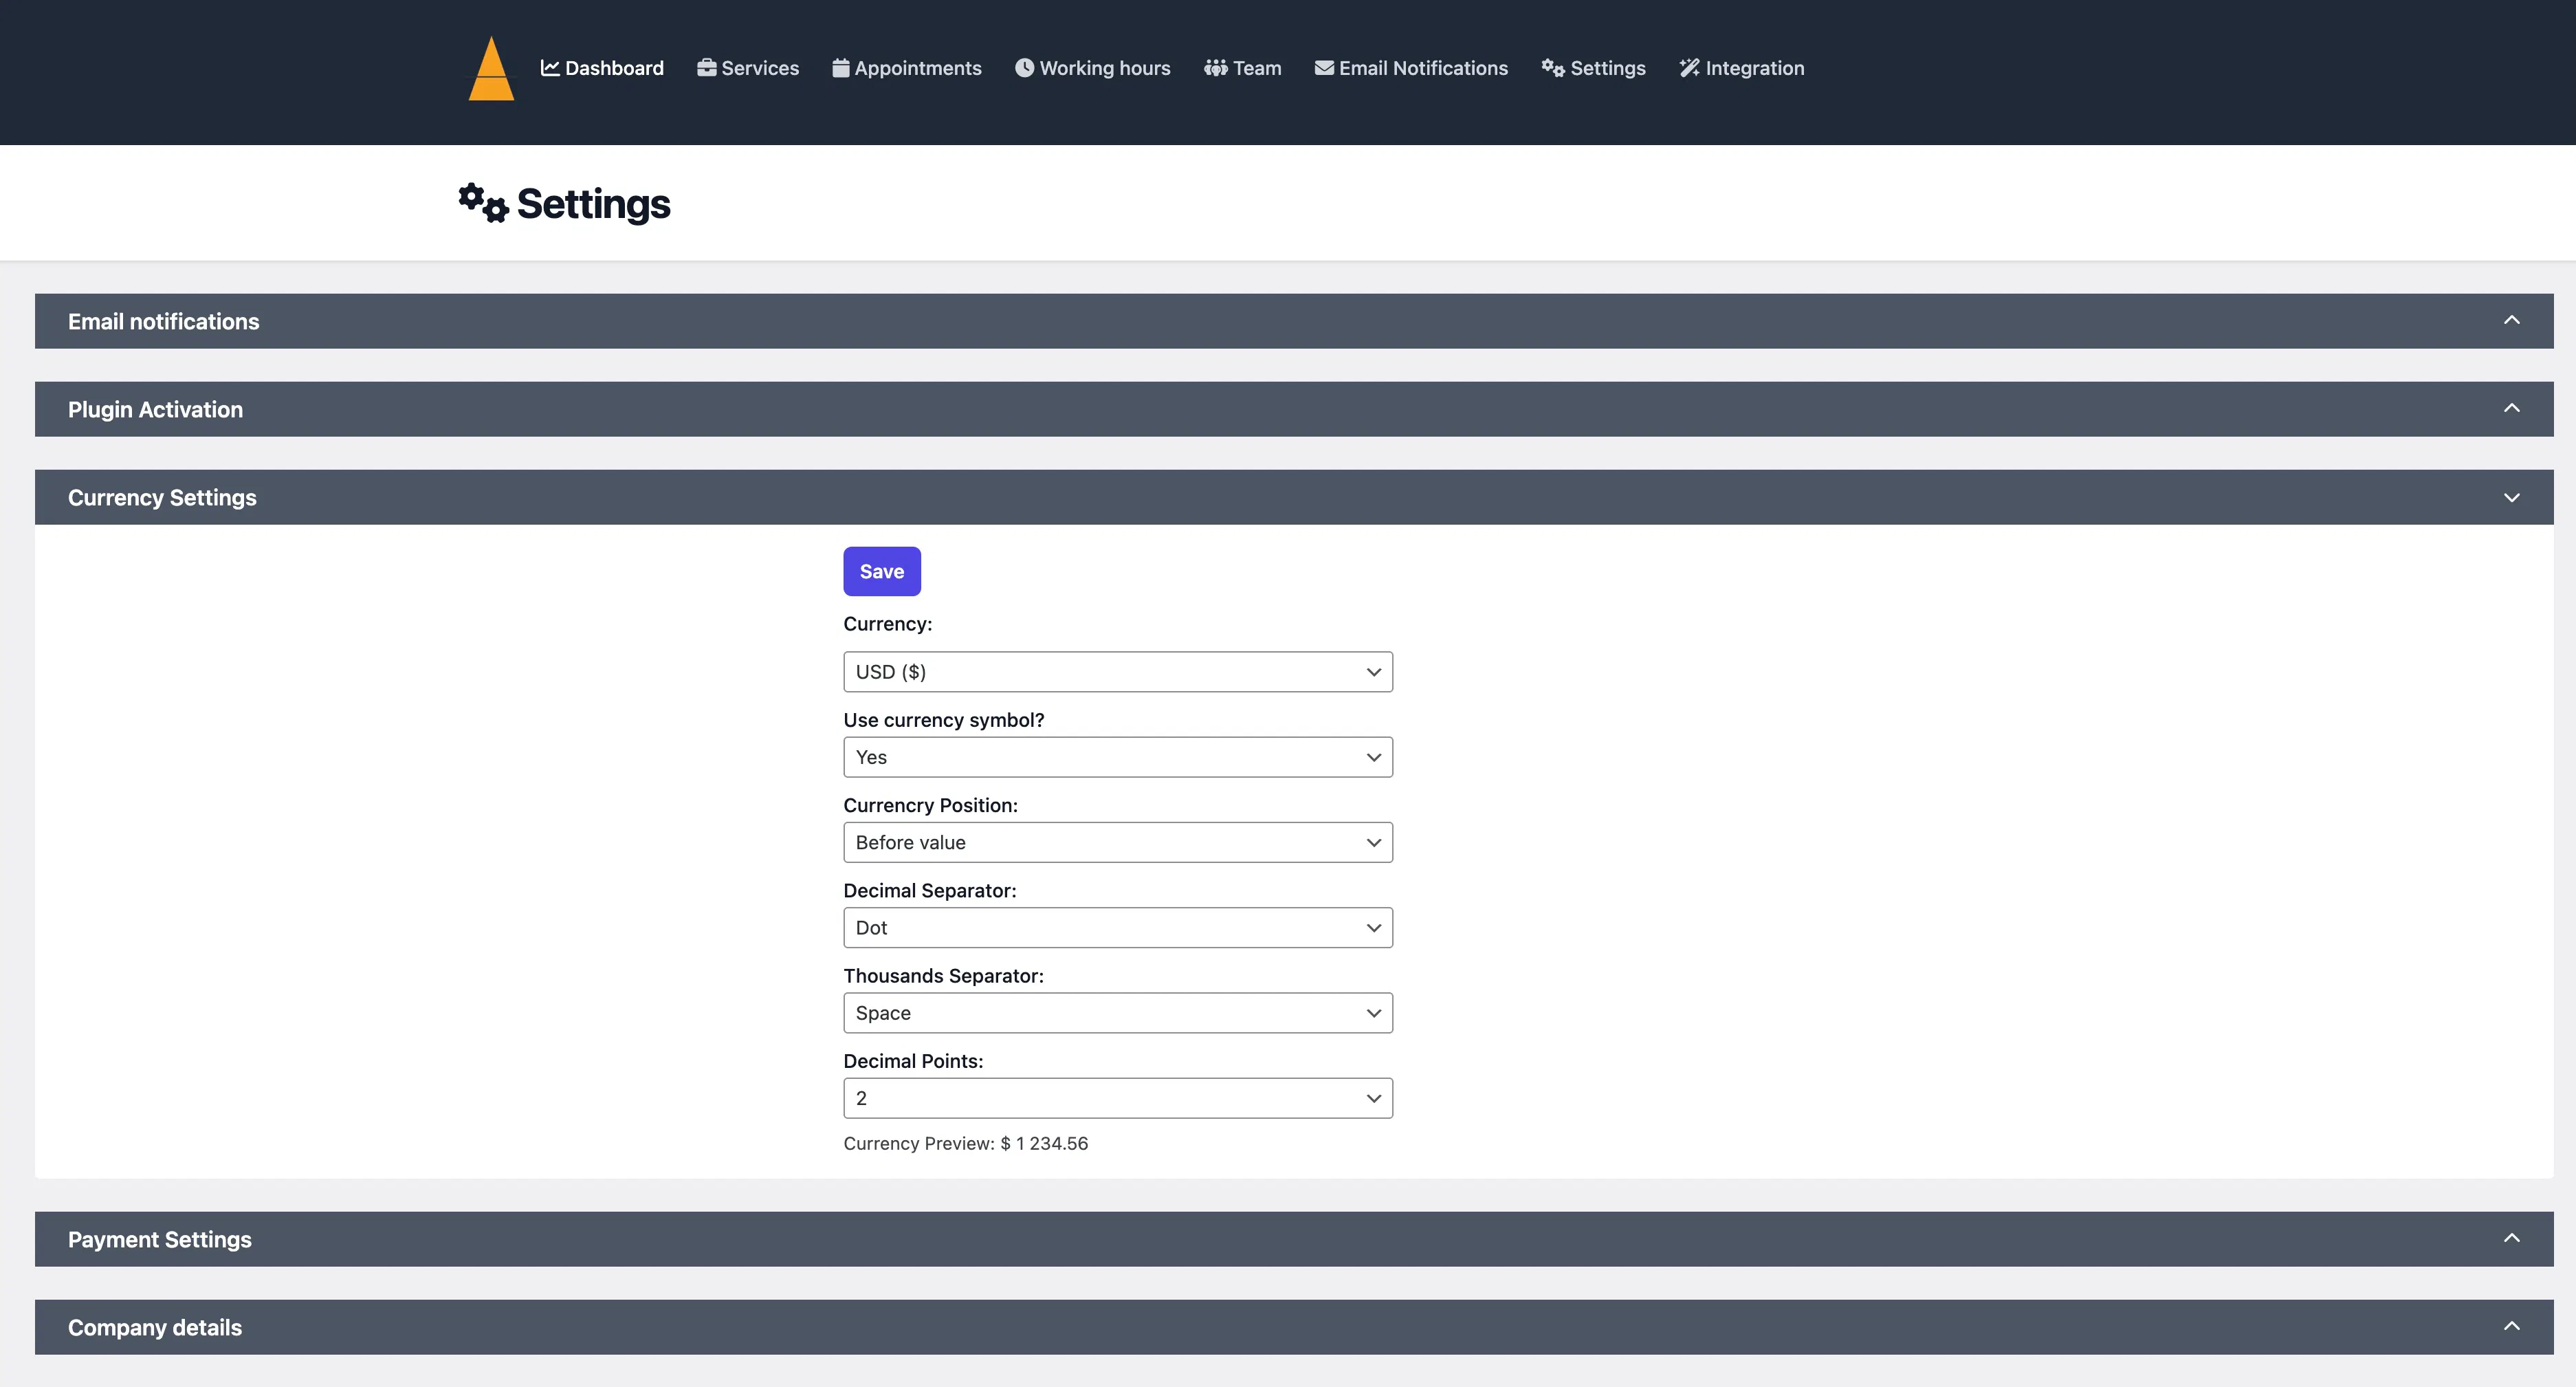Save the currency settings
Screen dimensions: 2576x1387
(x=882, y=571)
